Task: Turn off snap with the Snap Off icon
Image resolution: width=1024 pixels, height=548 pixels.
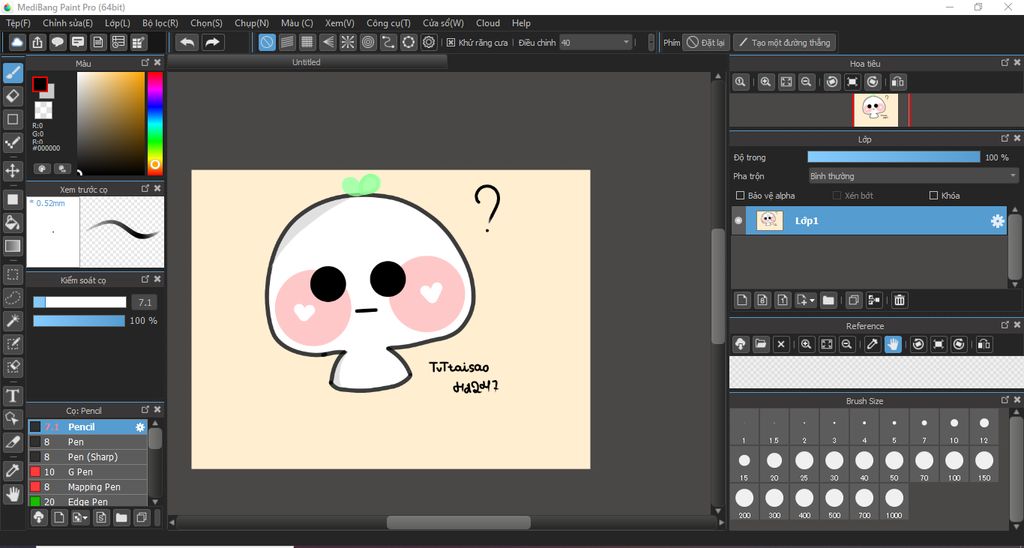Action: [266, 42]
